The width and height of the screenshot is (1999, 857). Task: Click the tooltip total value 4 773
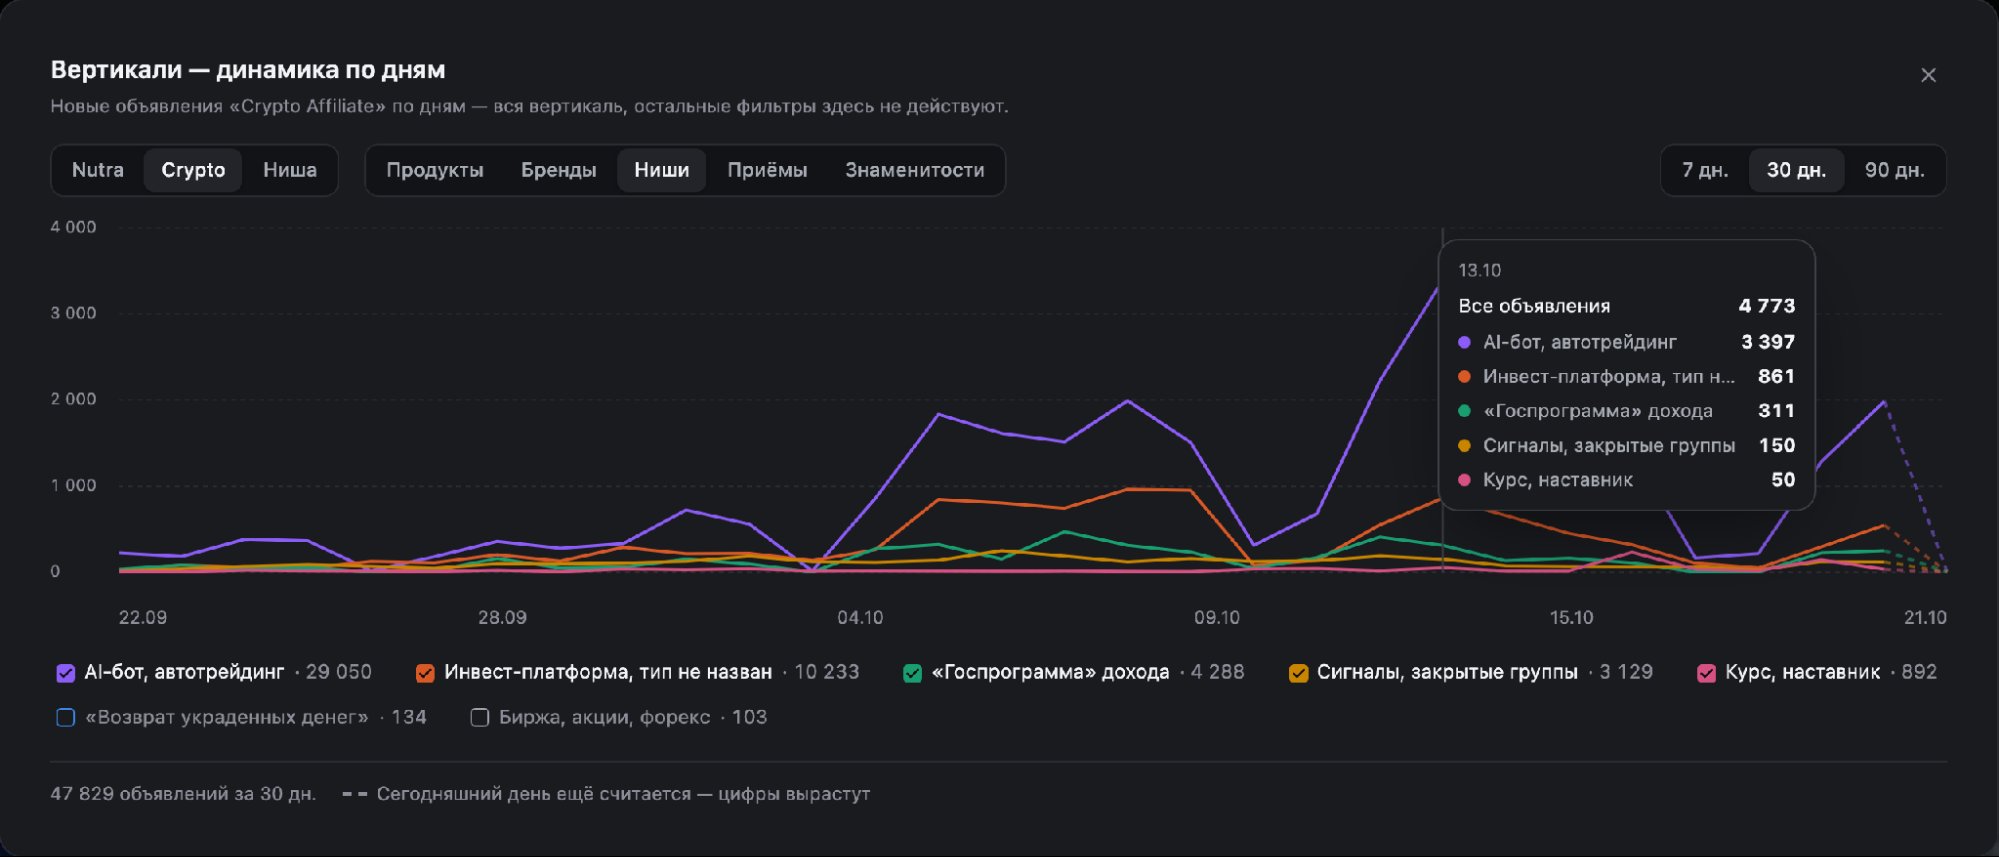pos(1767,306)
